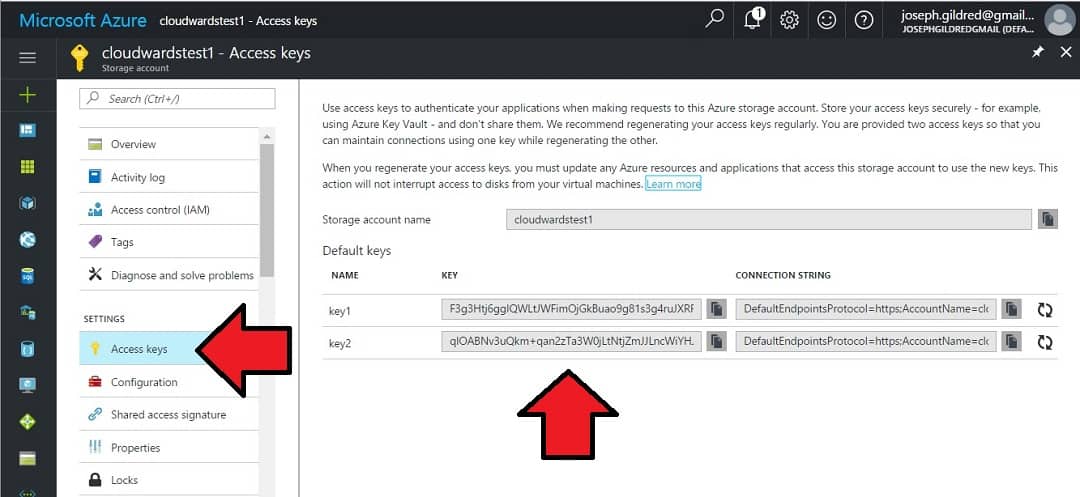The height and width of the screenshot is (497, 1080).
Task: Open Diagnose and solve problems
Action: 169,275
